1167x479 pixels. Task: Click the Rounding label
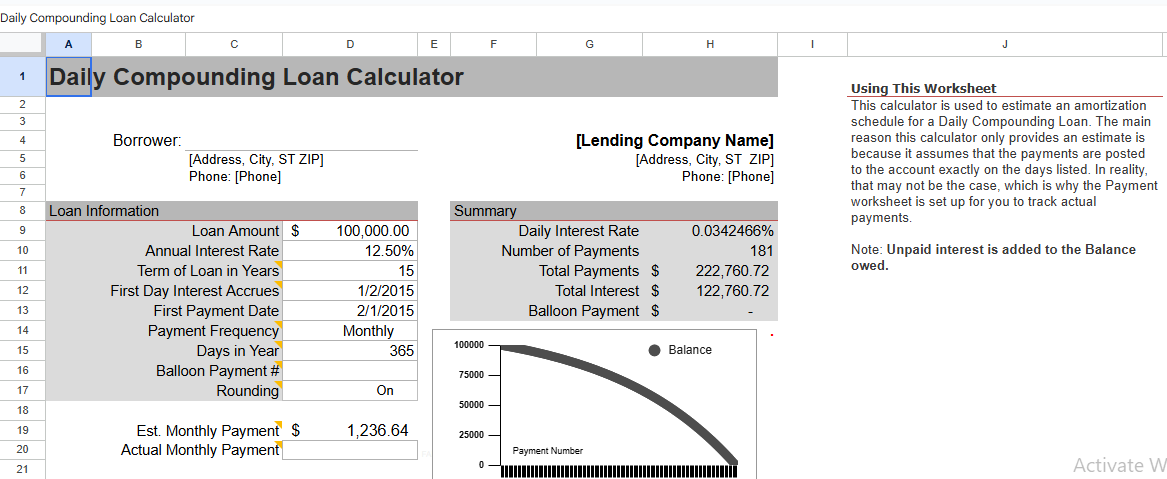coord(247,390)
